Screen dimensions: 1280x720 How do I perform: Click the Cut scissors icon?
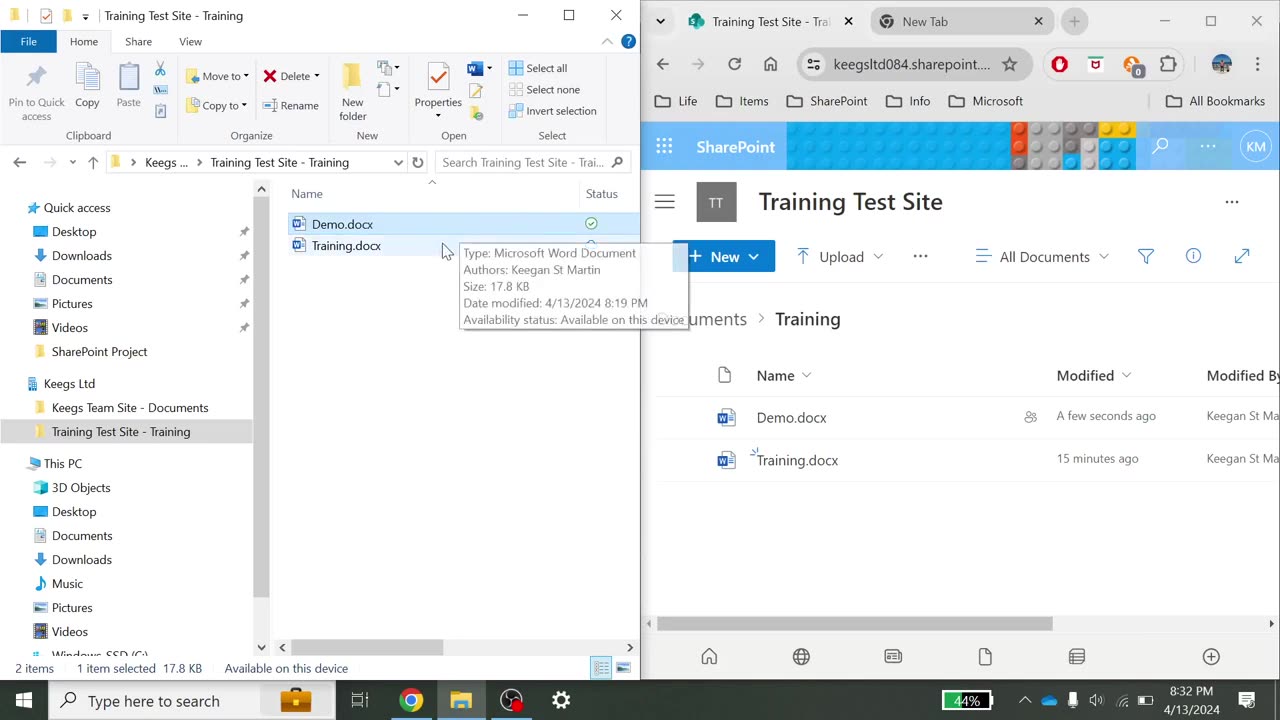coord(160,69)
